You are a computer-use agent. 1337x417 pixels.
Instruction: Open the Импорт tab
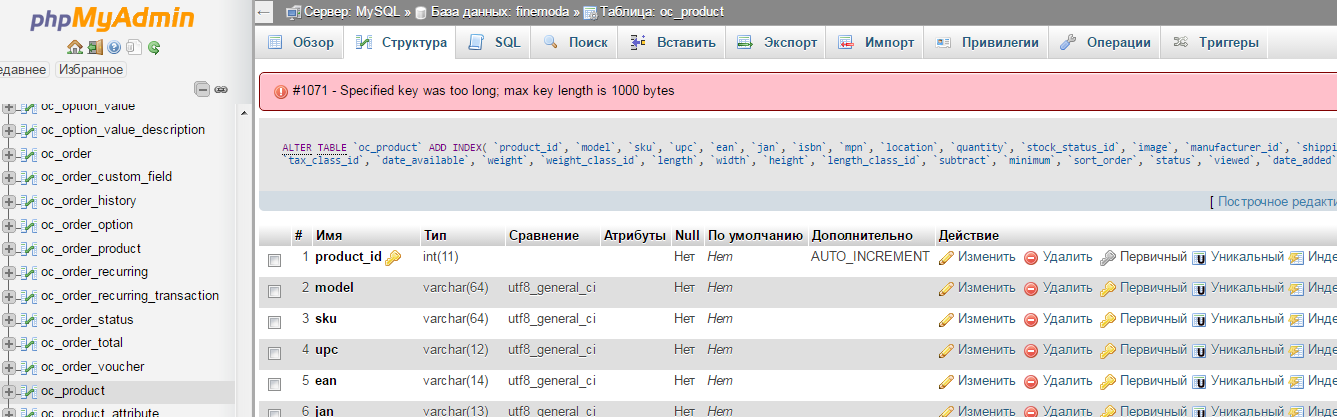tap(877, 43)
